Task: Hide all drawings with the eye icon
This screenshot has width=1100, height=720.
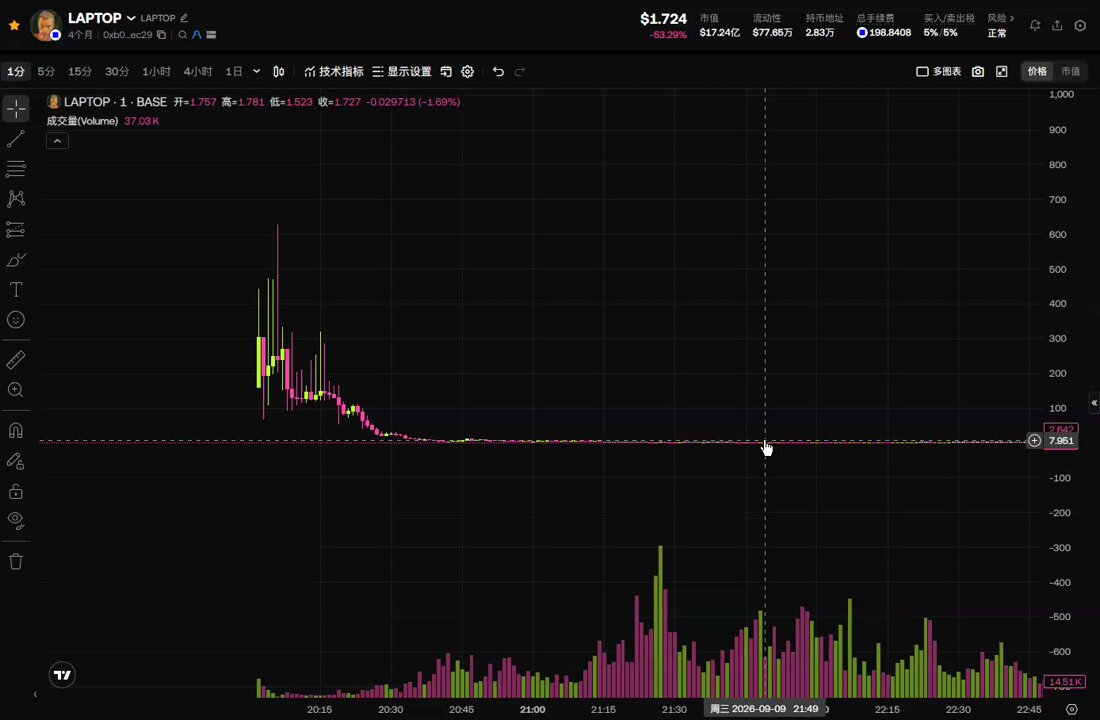Action: 15,521
